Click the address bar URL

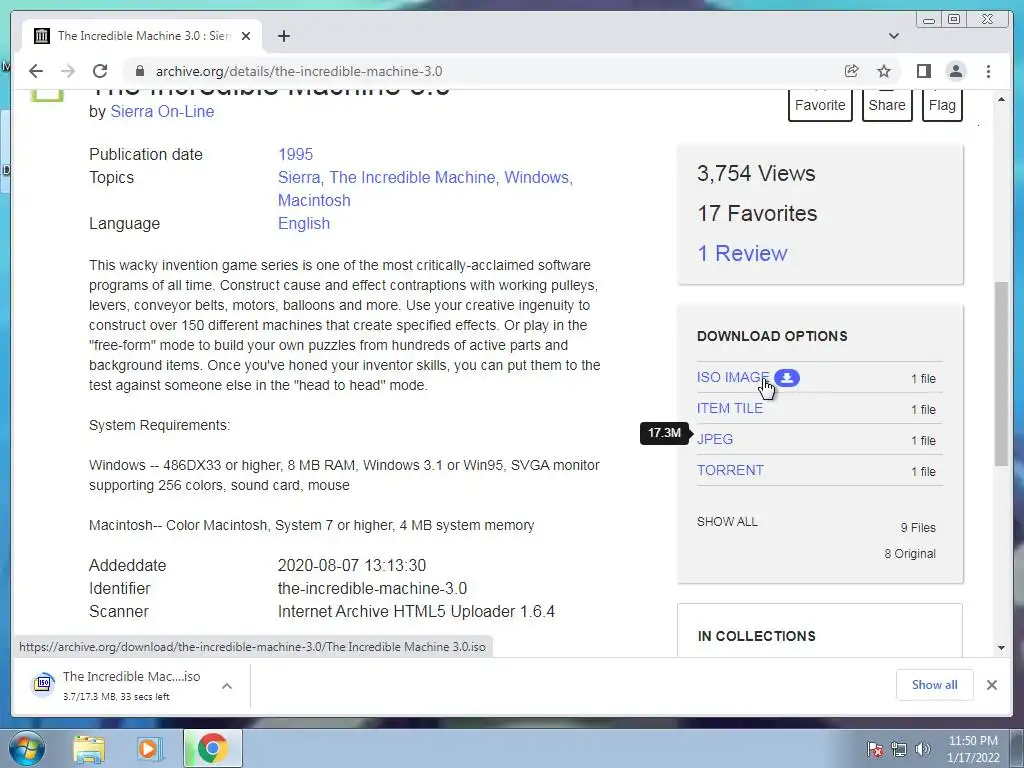point(299,71)
